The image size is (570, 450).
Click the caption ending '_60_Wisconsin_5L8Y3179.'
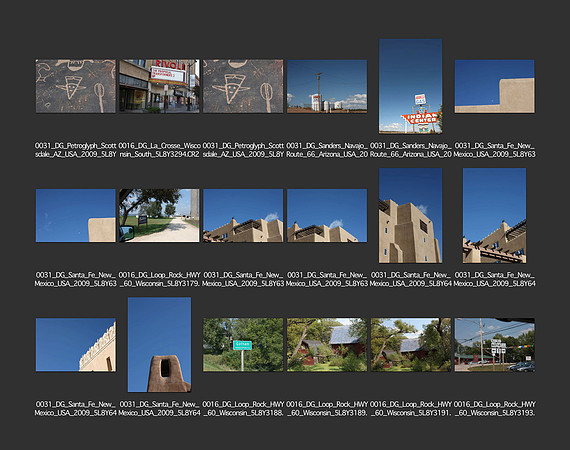pyautogui.click(x=159, y=279)
